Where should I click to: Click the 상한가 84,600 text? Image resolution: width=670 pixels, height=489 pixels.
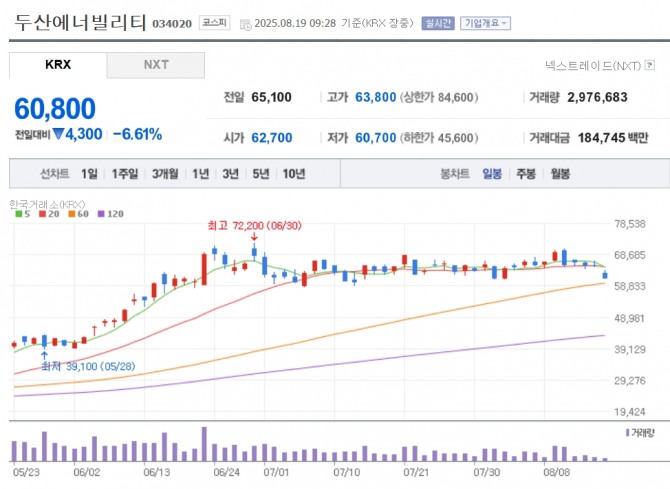point(439,97)
